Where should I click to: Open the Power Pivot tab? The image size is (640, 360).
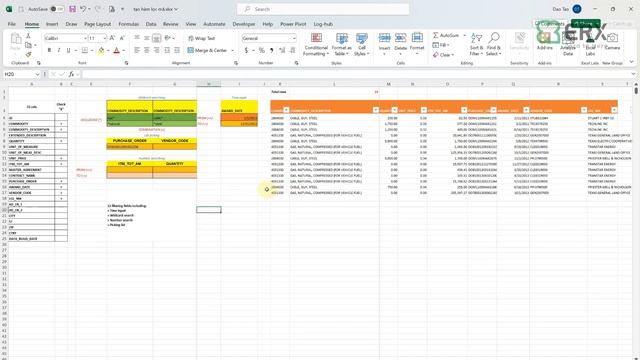coord(293,24)
